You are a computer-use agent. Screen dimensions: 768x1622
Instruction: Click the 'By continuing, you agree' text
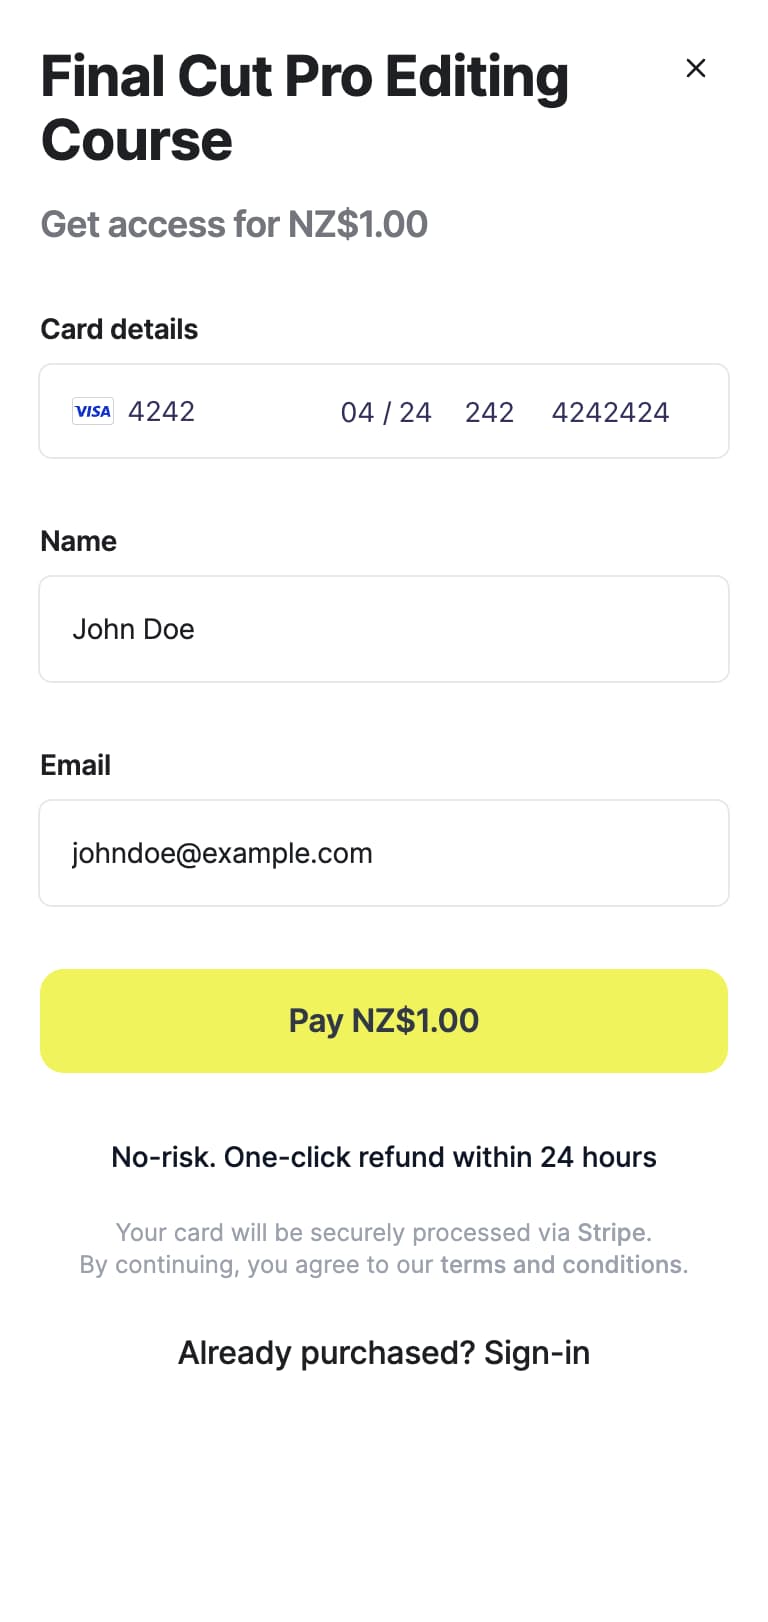point(255,1265)
